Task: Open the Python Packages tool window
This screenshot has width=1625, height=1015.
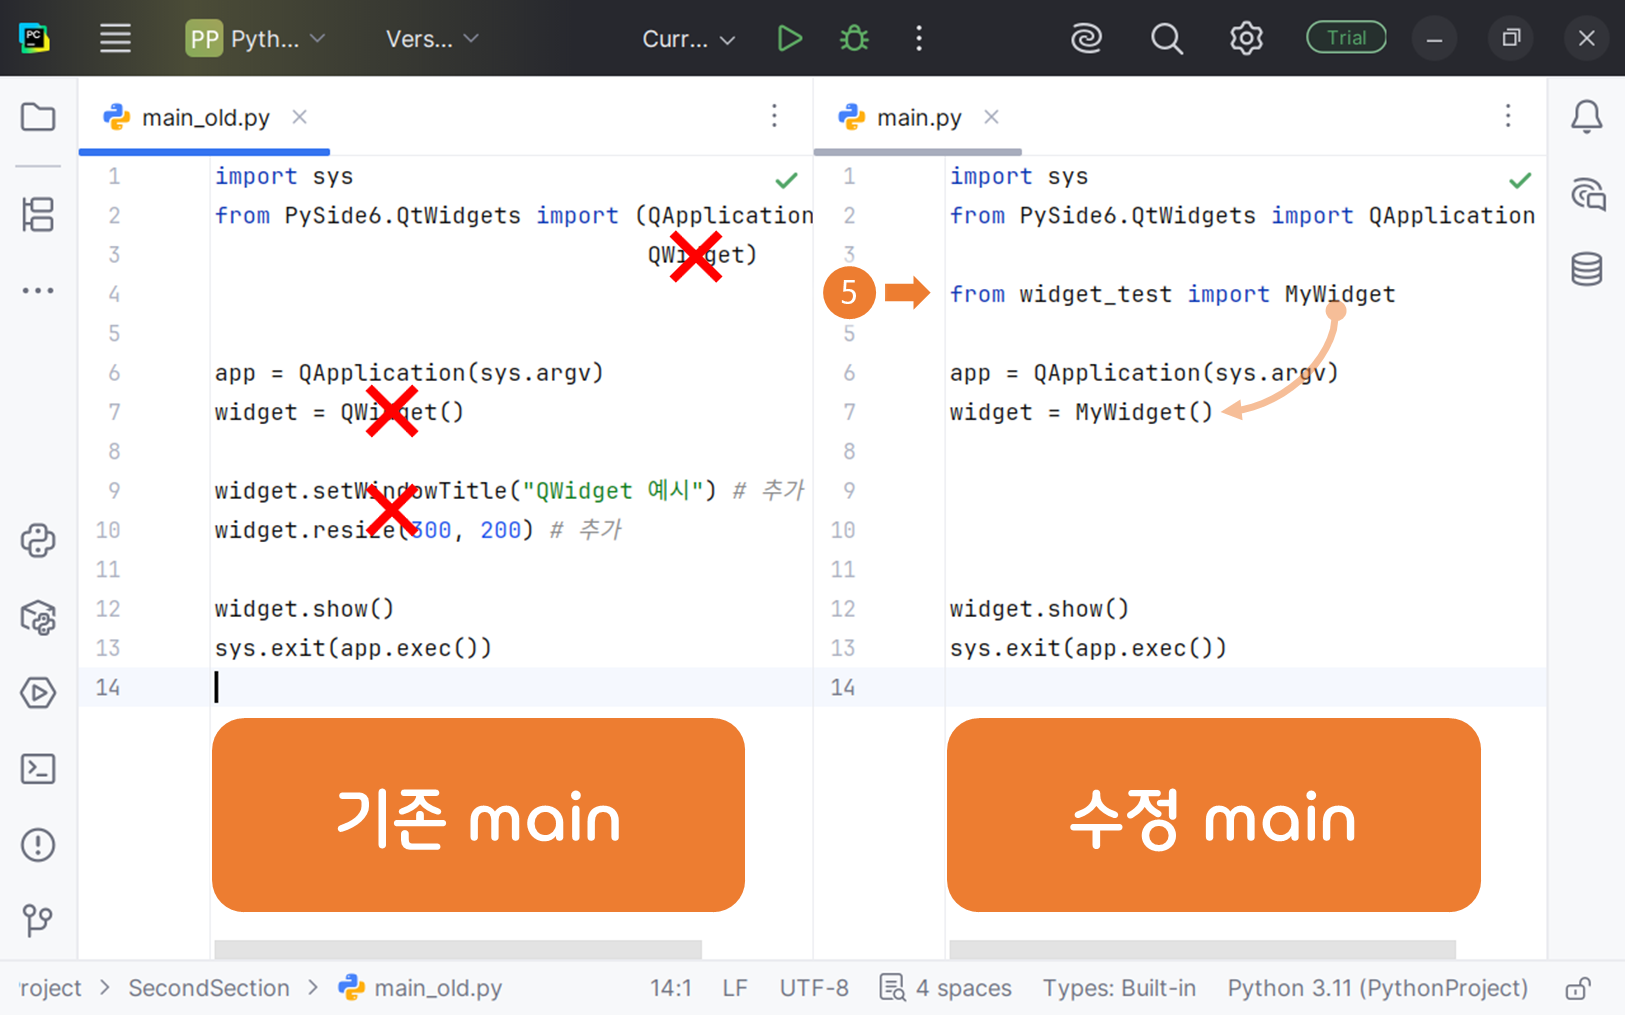Action: pos(38,617)
